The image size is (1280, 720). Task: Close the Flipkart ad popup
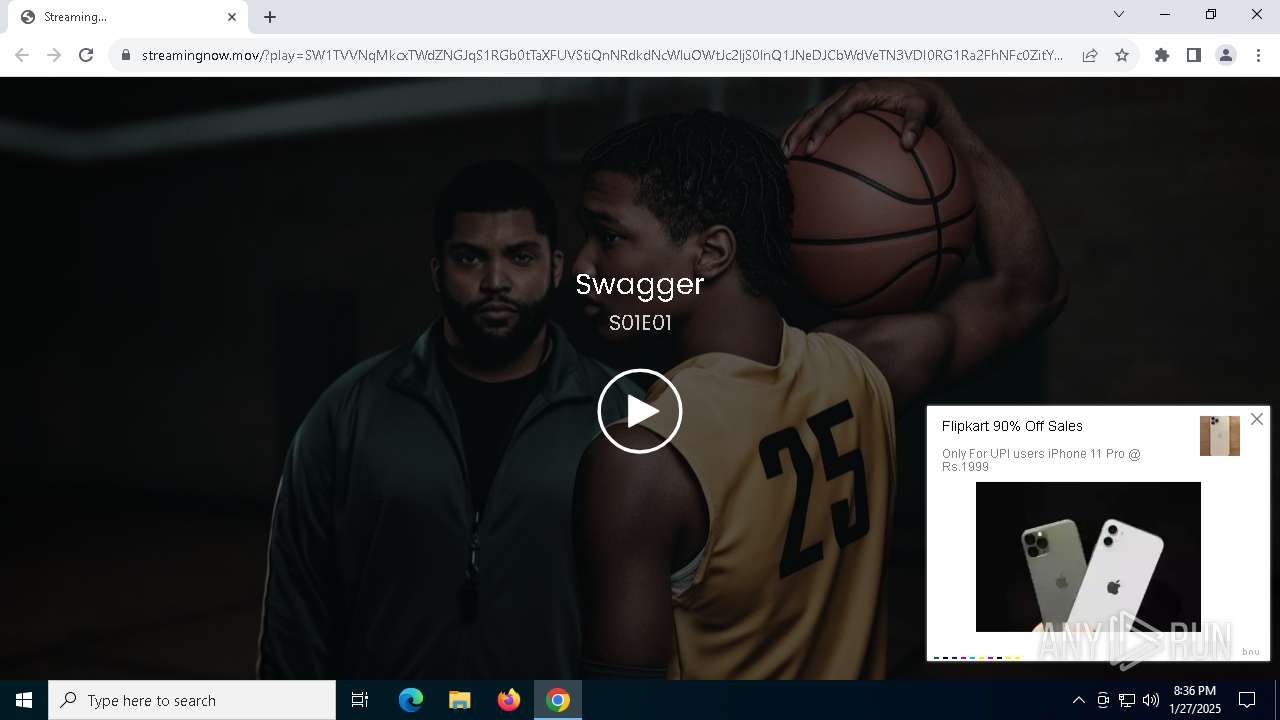[x=1257, y=419]
